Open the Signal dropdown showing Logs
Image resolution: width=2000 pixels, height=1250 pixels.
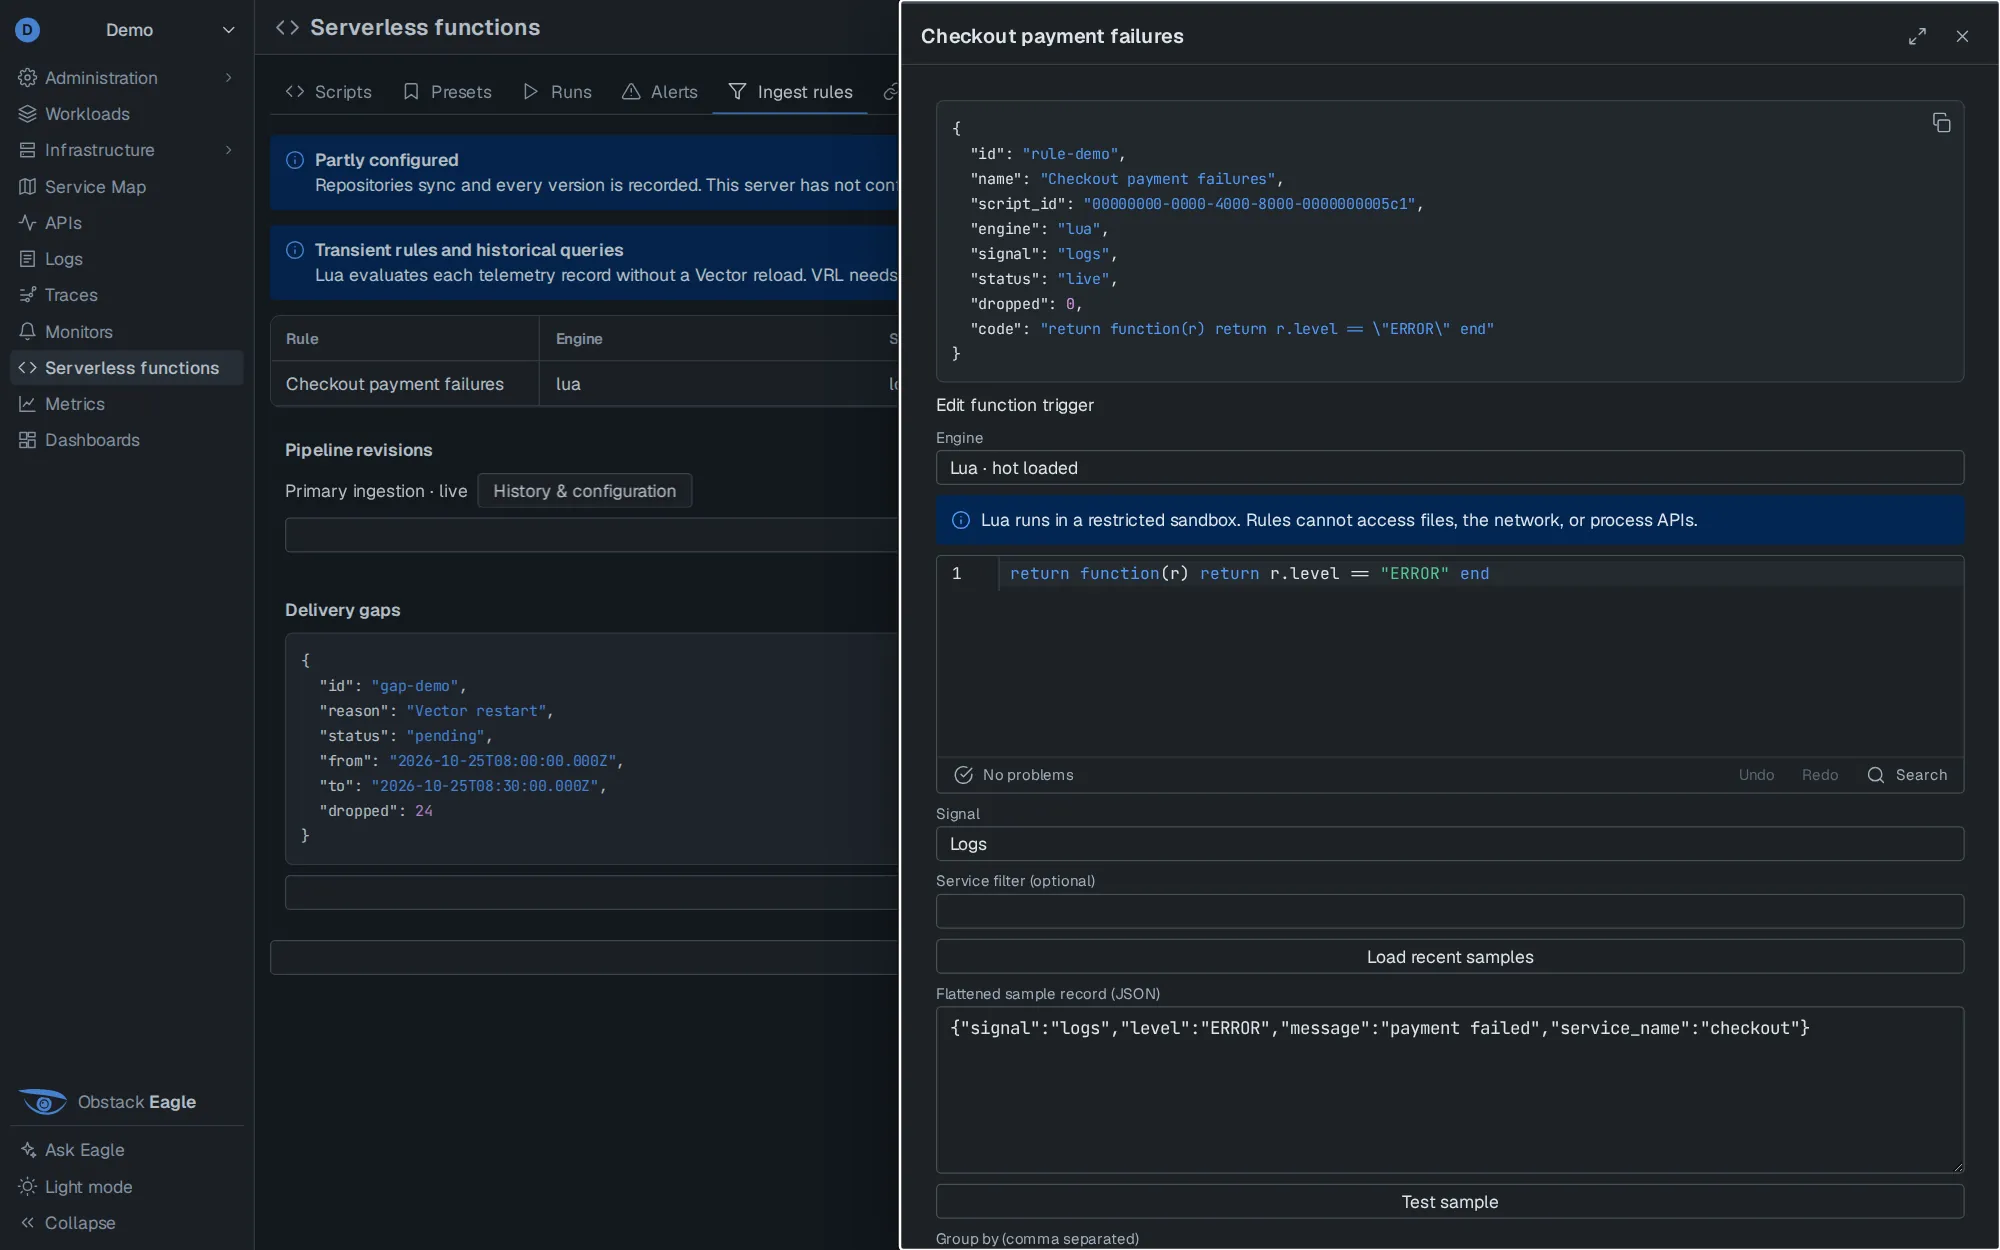pos(1449,844)
